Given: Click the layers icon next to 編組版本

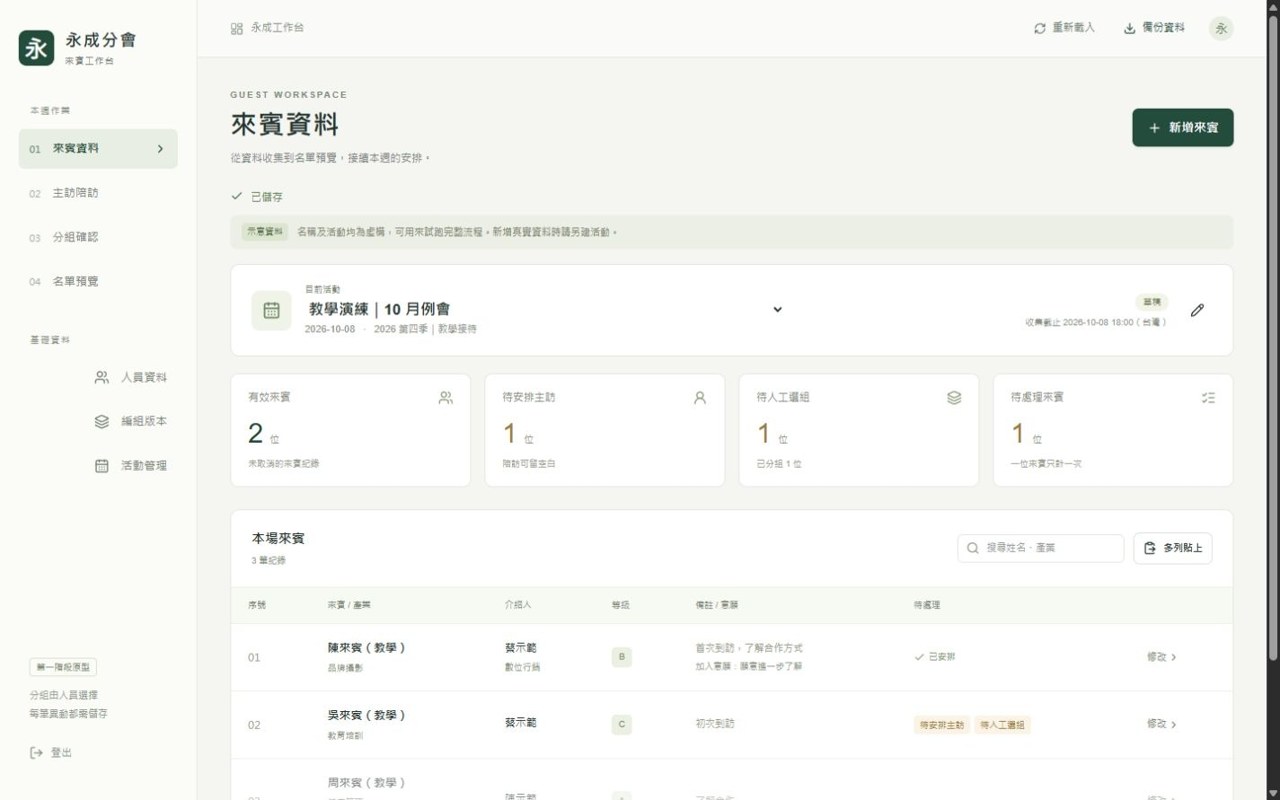Looking at the screenshot, I should pos(102,421).
